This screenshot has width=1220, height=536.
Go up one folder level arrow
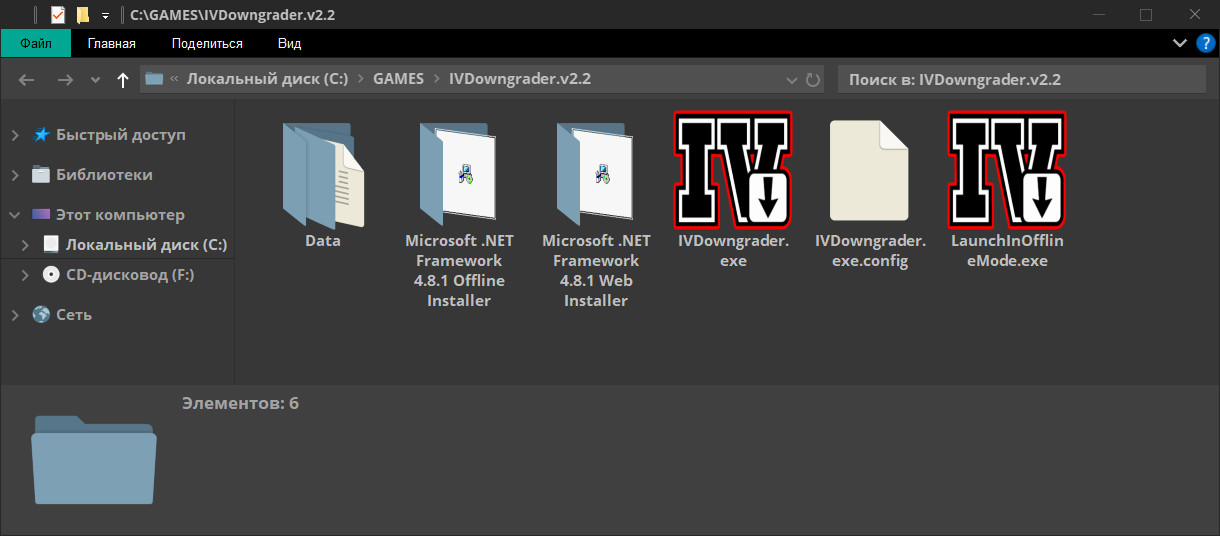point(123,80)
